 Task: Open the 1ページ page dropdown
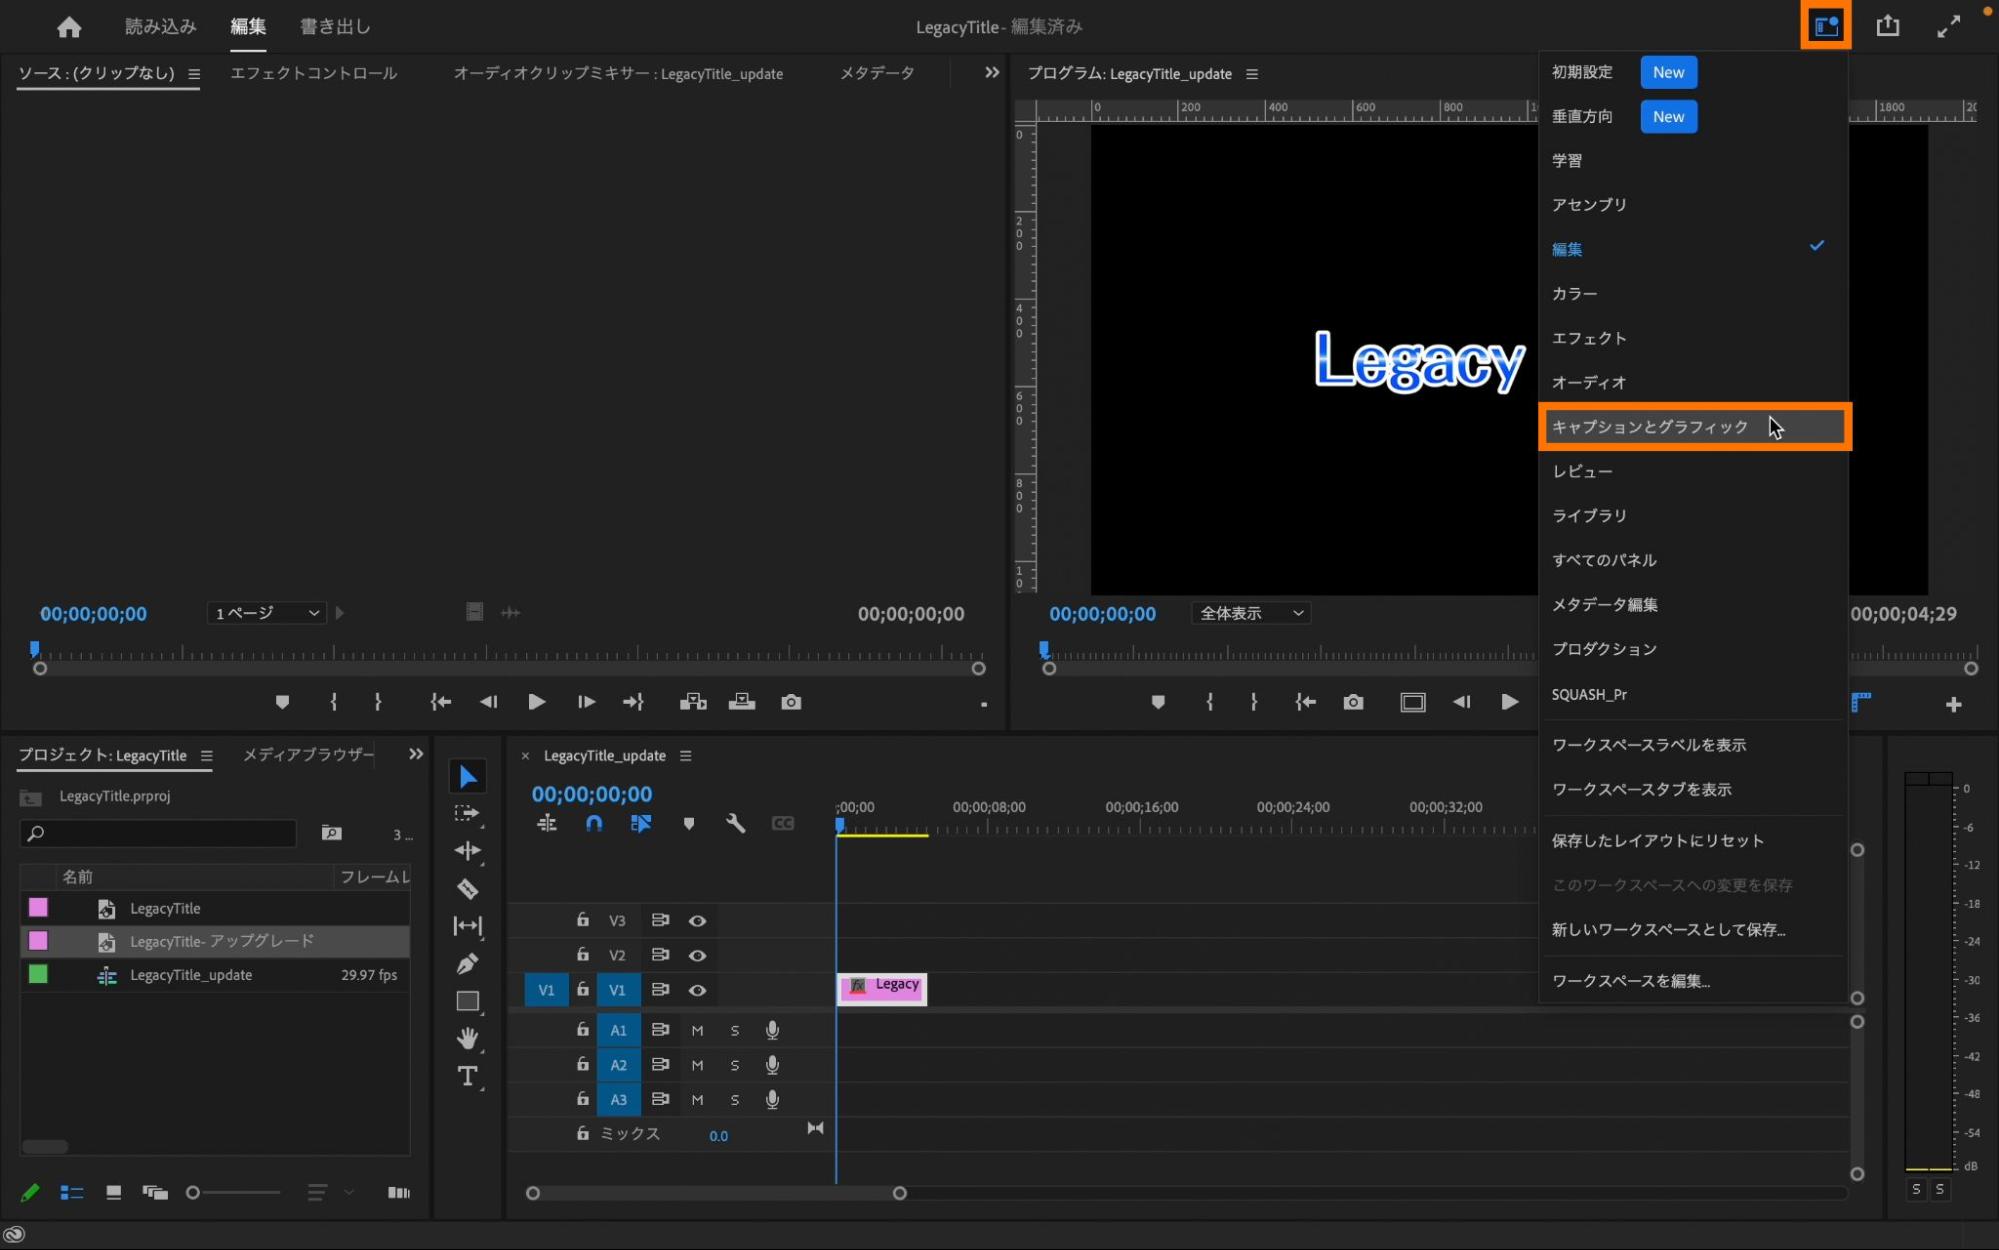point(266,613)
